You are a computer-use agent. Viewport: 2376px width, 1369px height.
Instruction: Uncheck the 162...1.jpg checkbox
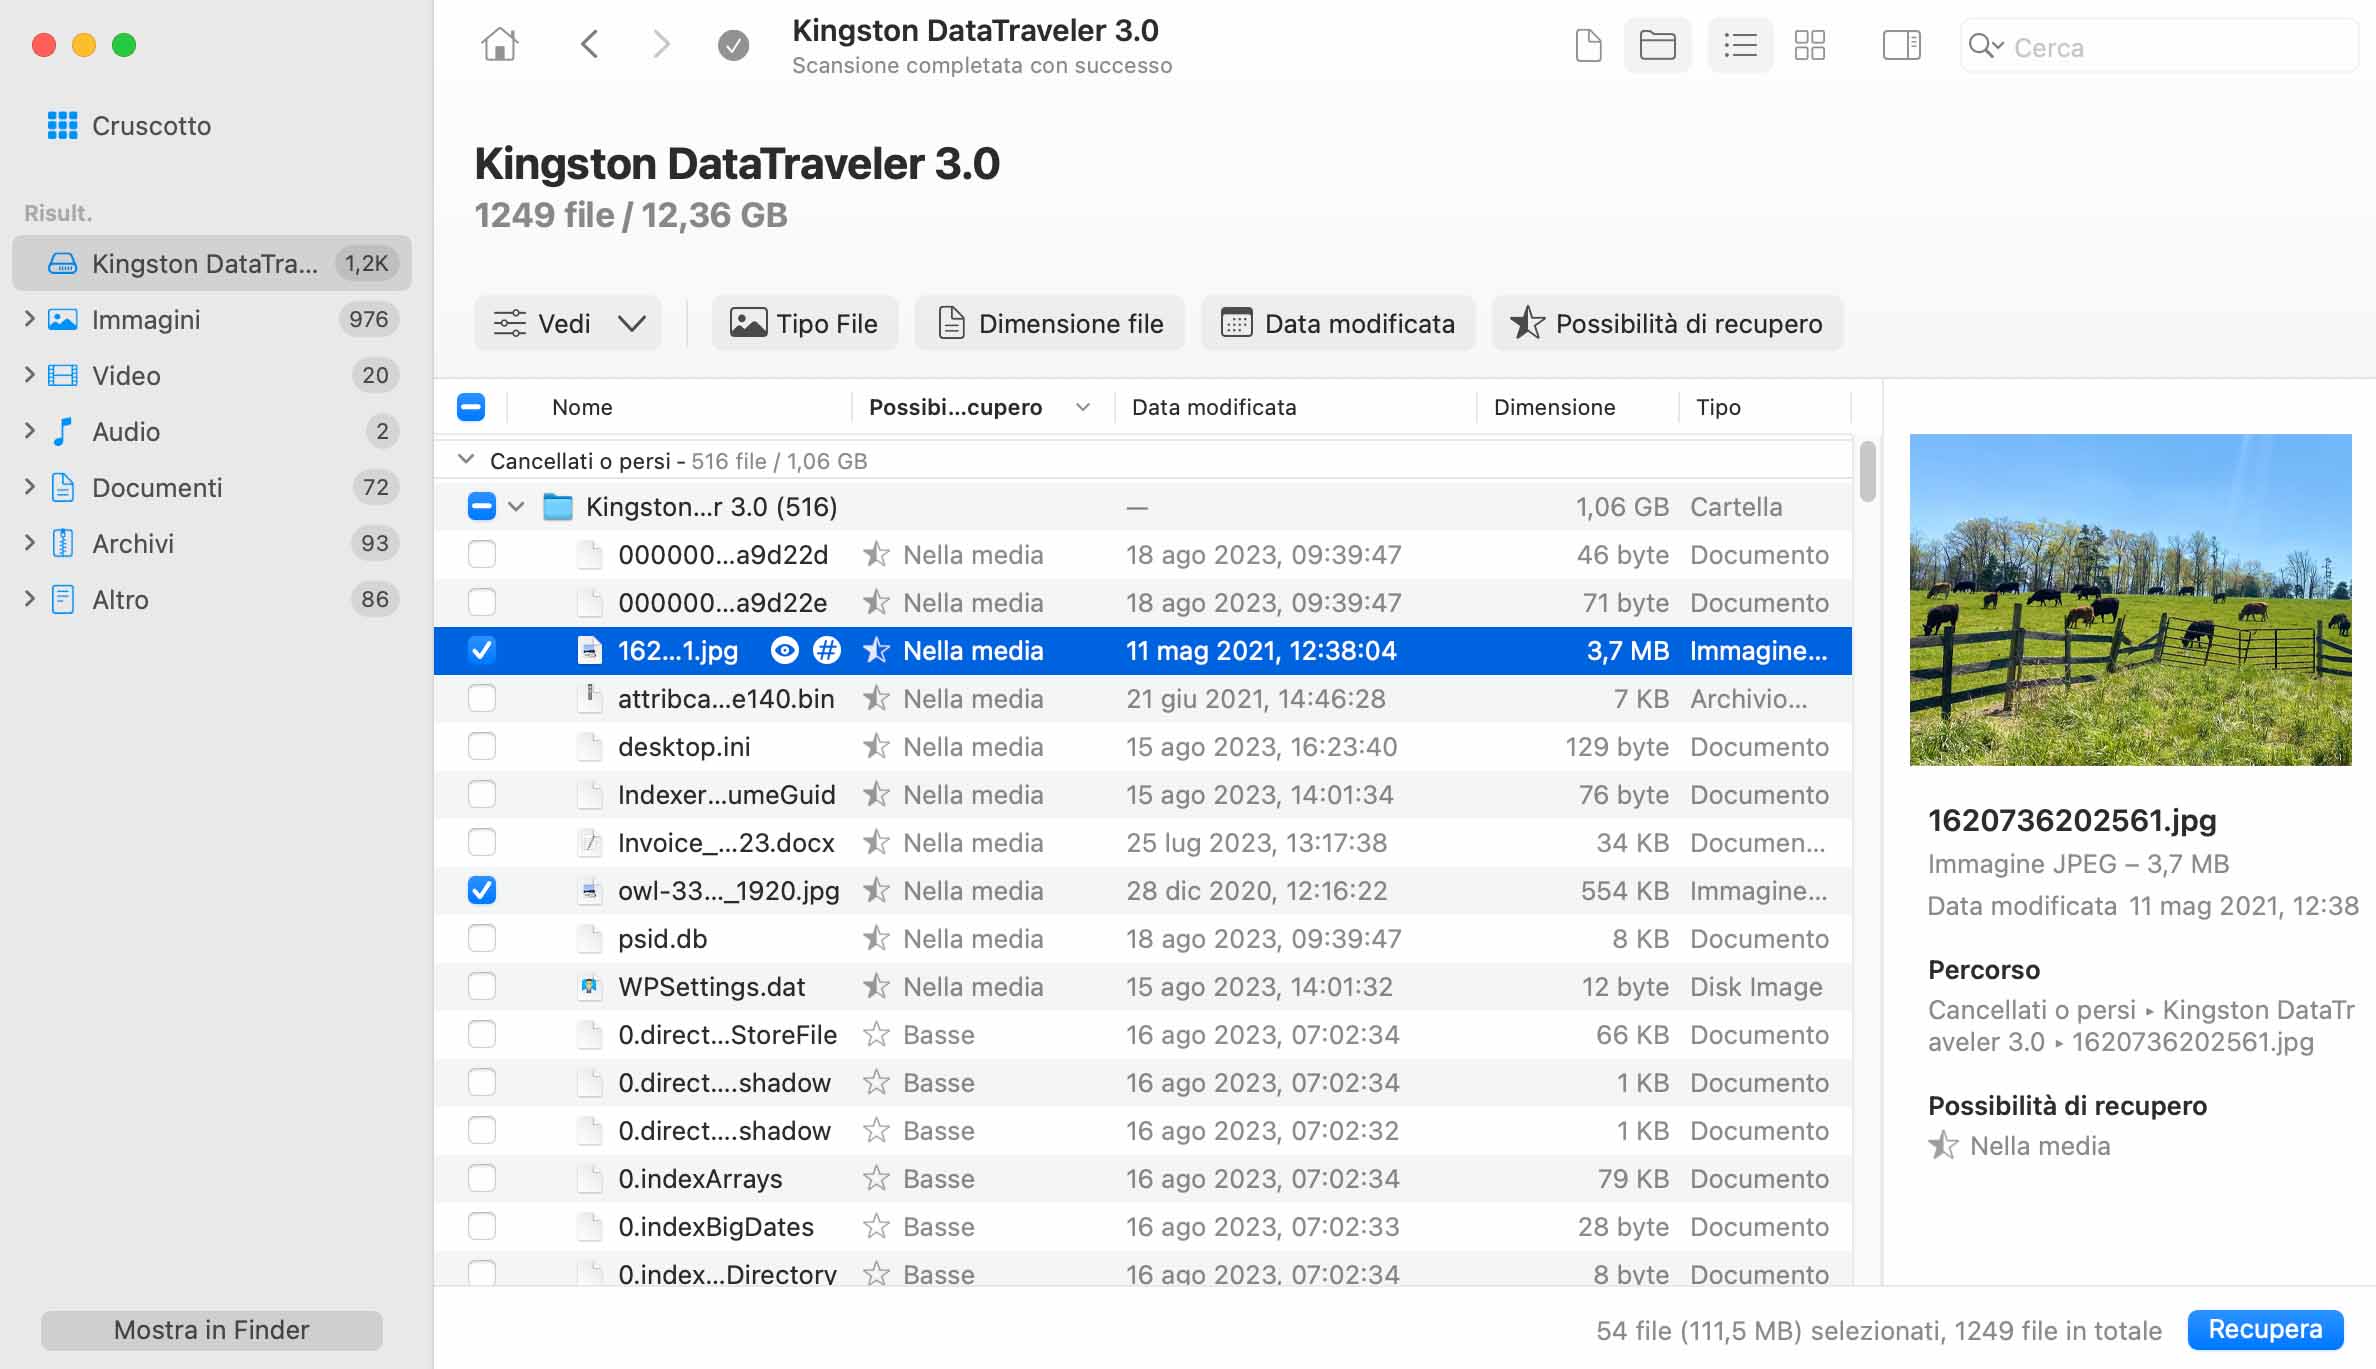point(481,651)
